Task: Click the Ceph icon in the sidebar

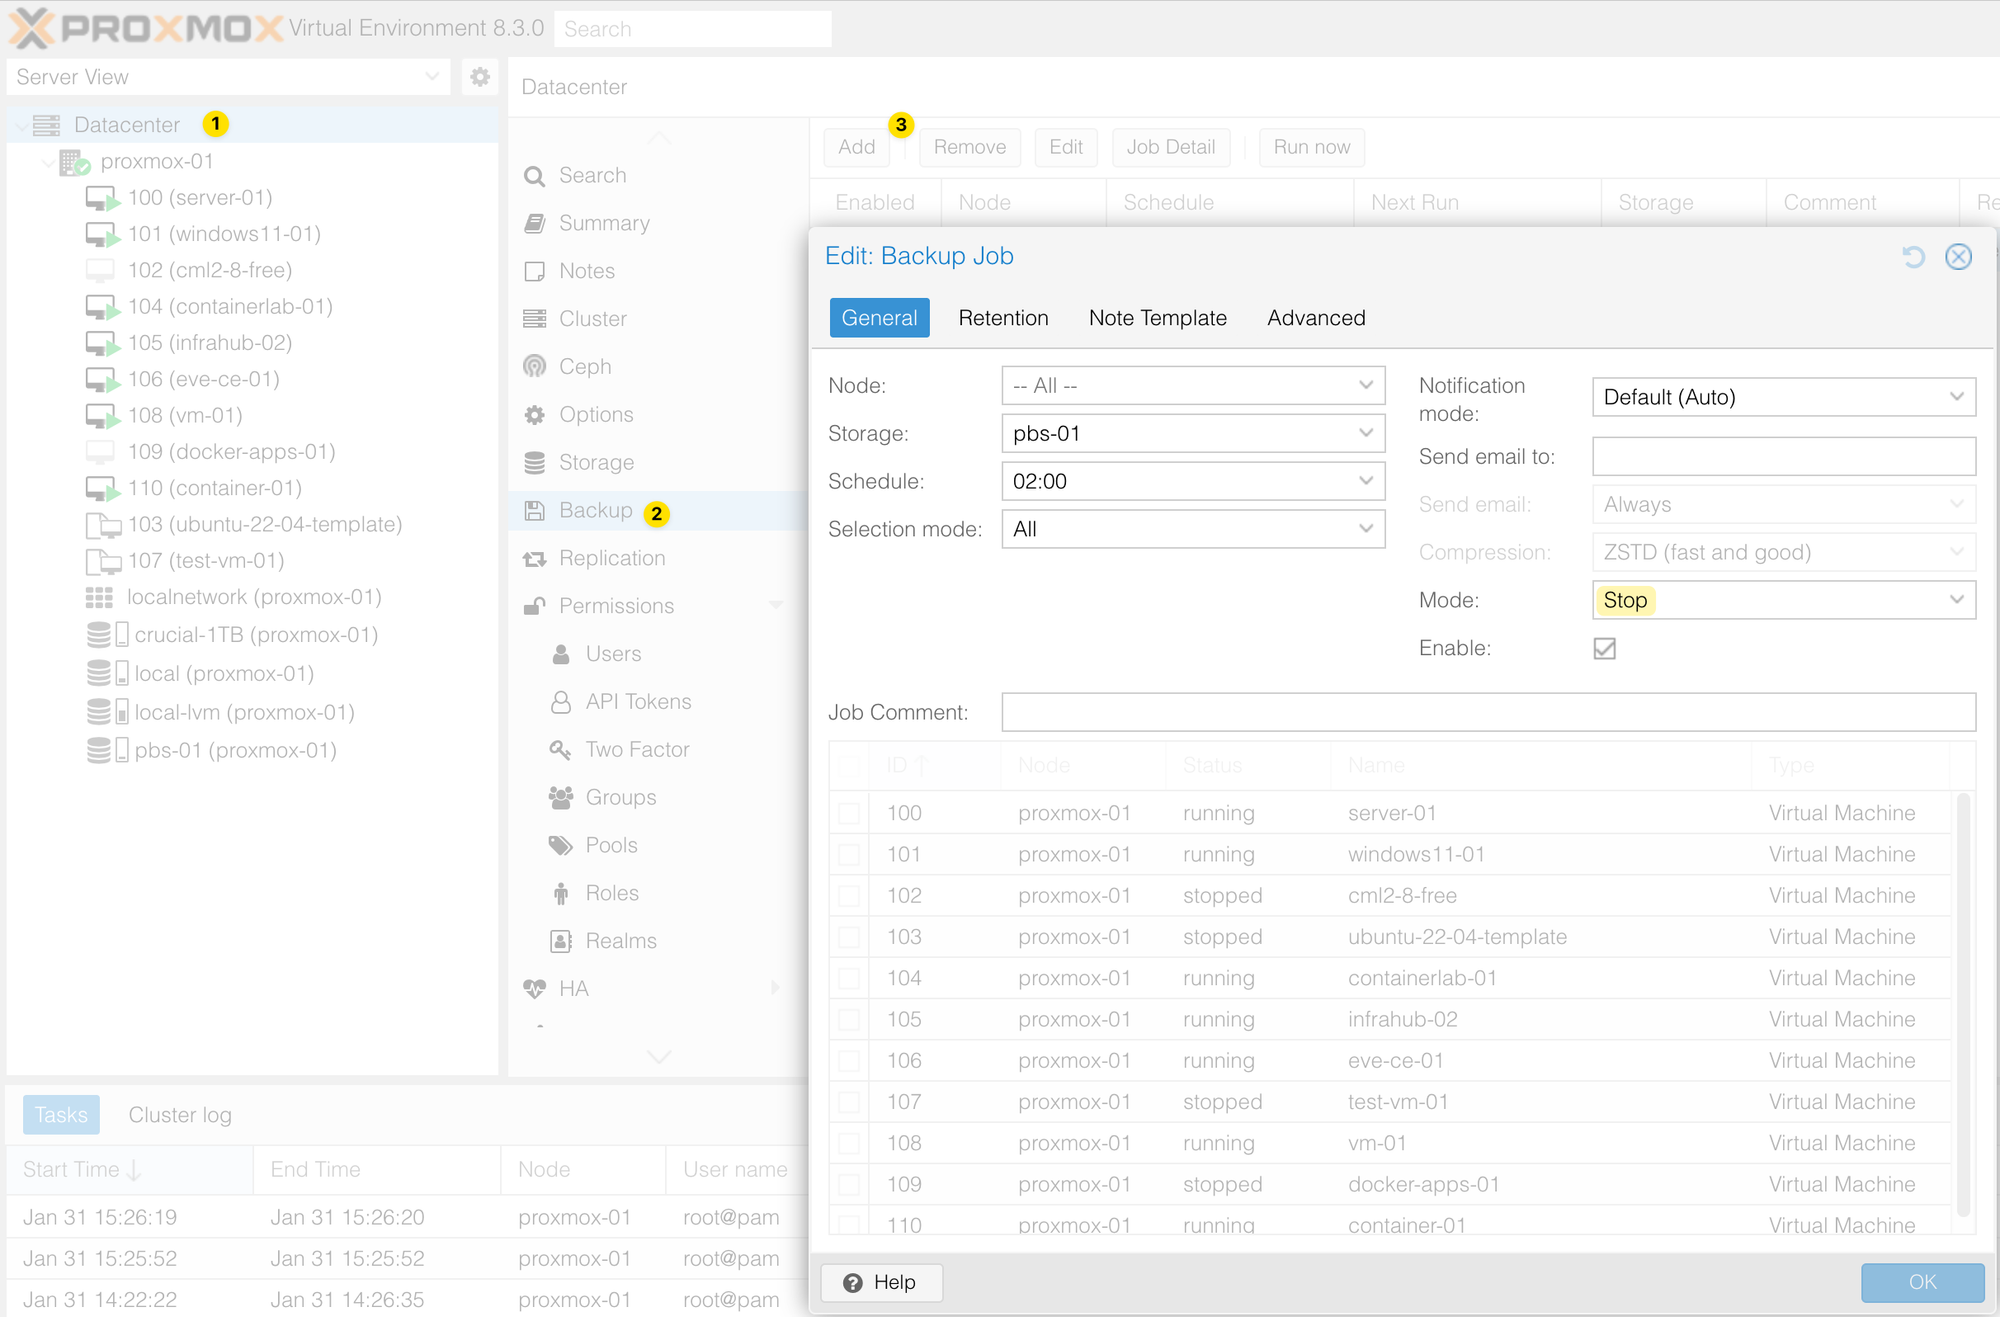Action: point(535,367)
